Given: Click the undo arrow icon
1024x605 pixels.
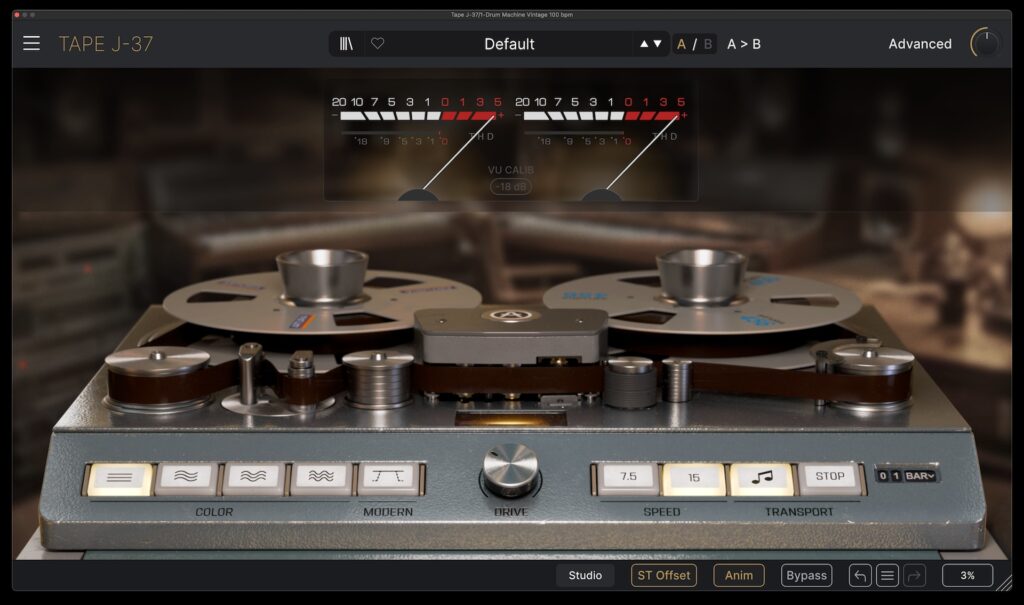Looking at the screenshot, I should pyautogui.click(x=860, y=575).
